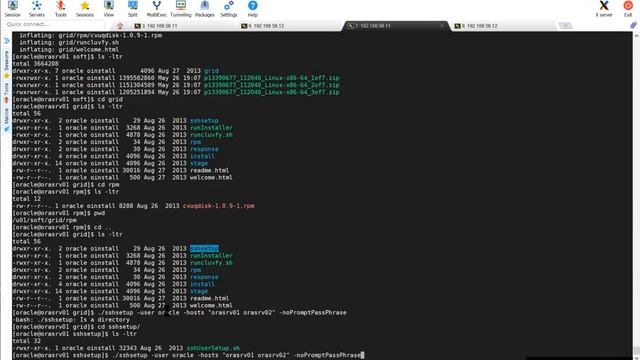This screenshot has height=360, width=640.
Task: Click the highlighted sshsetup directory name
Action: point(204,249)
